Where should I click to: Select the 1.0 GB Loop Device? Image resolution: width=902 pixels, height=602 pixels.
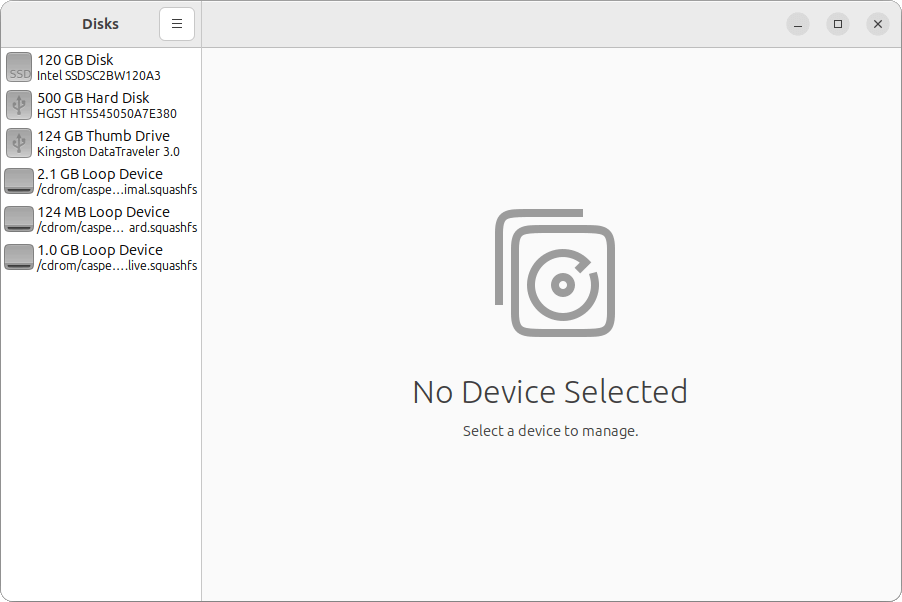pyautogui.click(x=101, y=257)
